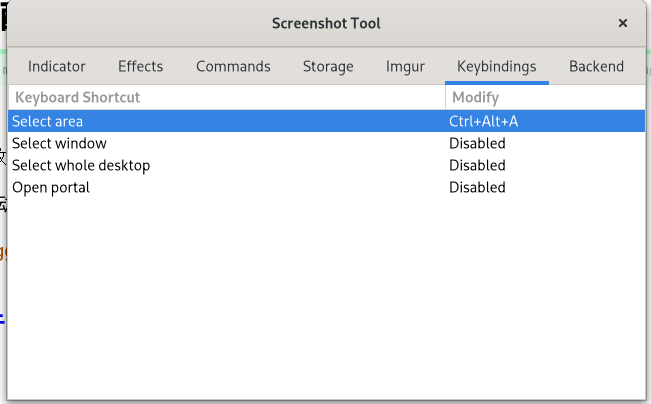Switch to the Backend tab

click(596, 66)
